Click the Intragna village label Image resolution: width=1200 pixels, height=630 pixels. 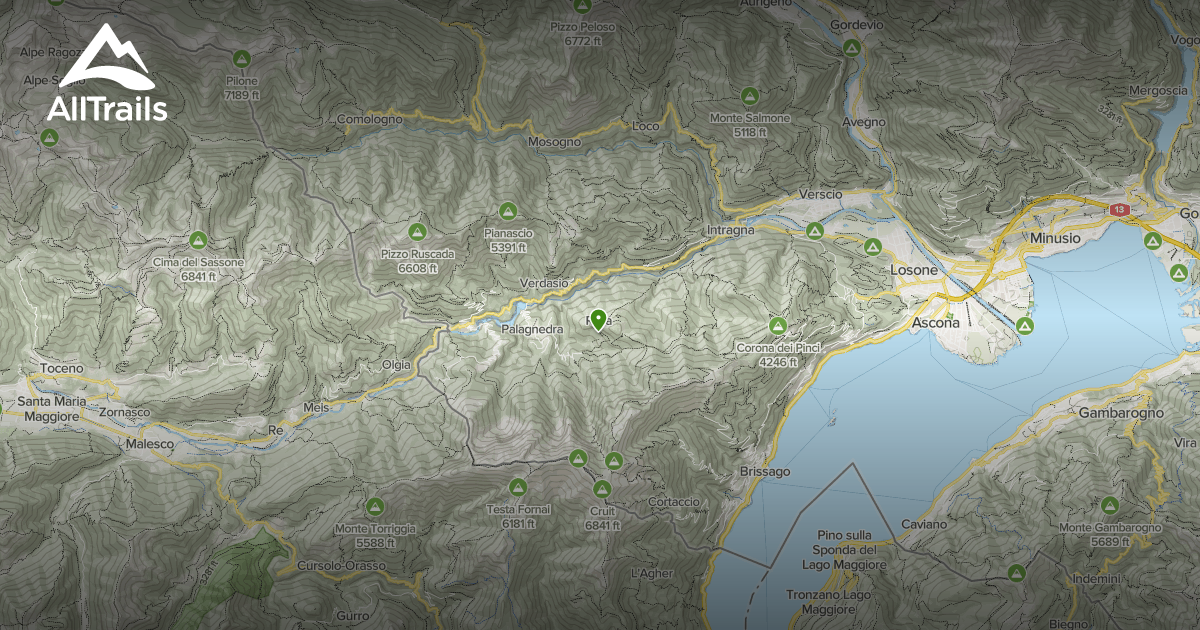(x=730, y=232)
